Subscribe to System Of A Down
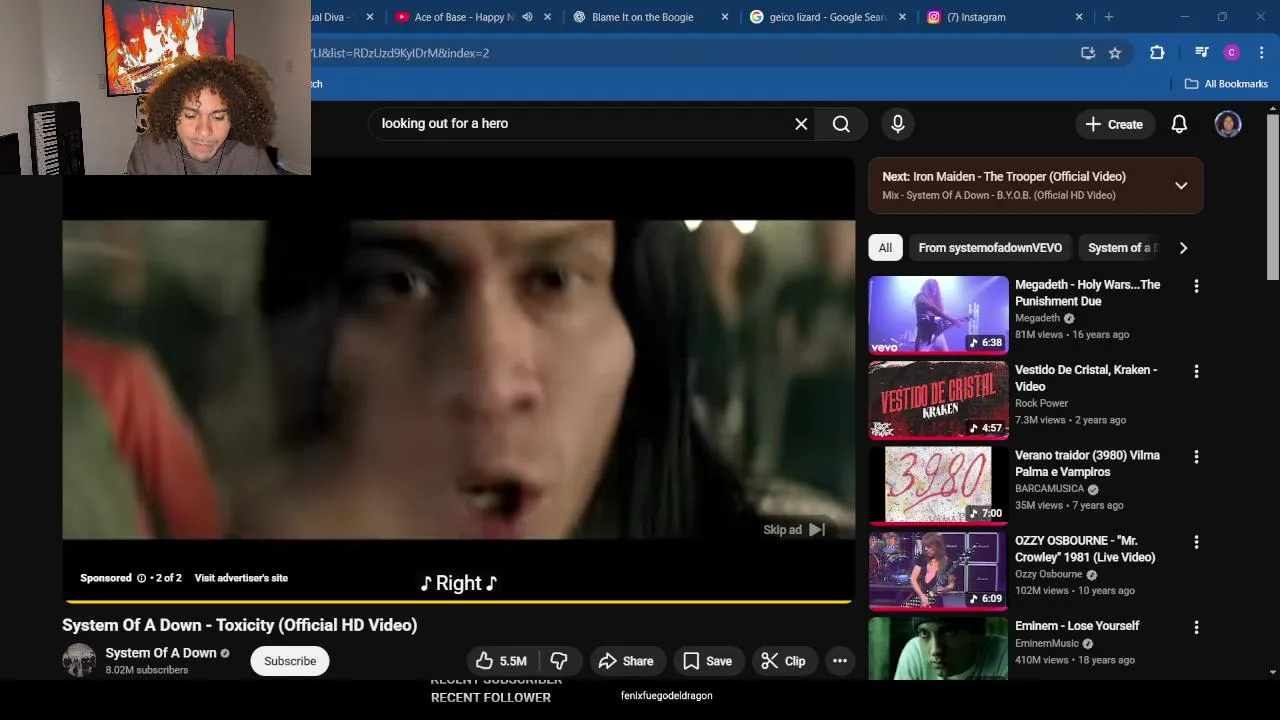Image resolution: width=1280 pixels, height=720 pixels. [290, 661]
